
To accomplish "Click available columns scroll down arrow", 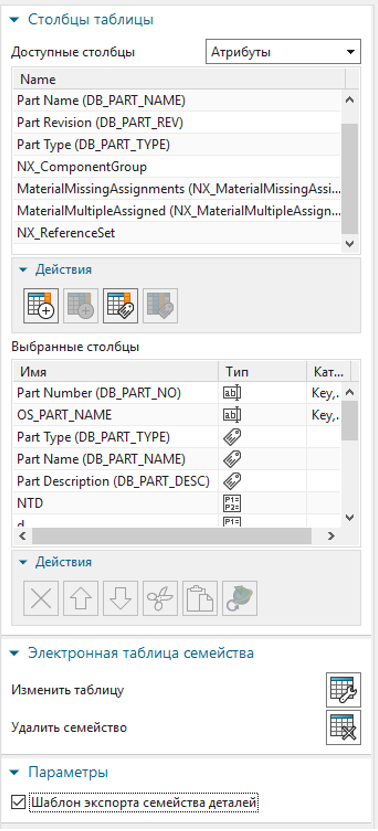I will pos(349,243).
